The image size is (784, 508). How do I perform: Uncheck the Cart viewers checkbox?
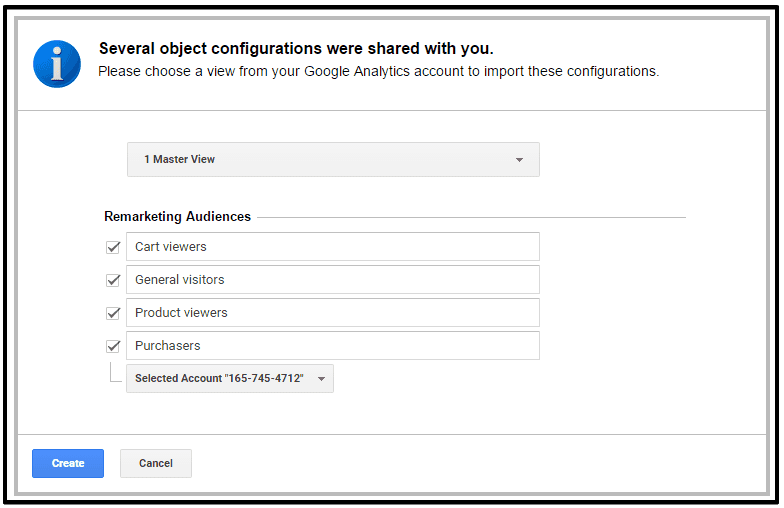click(113, 247)
